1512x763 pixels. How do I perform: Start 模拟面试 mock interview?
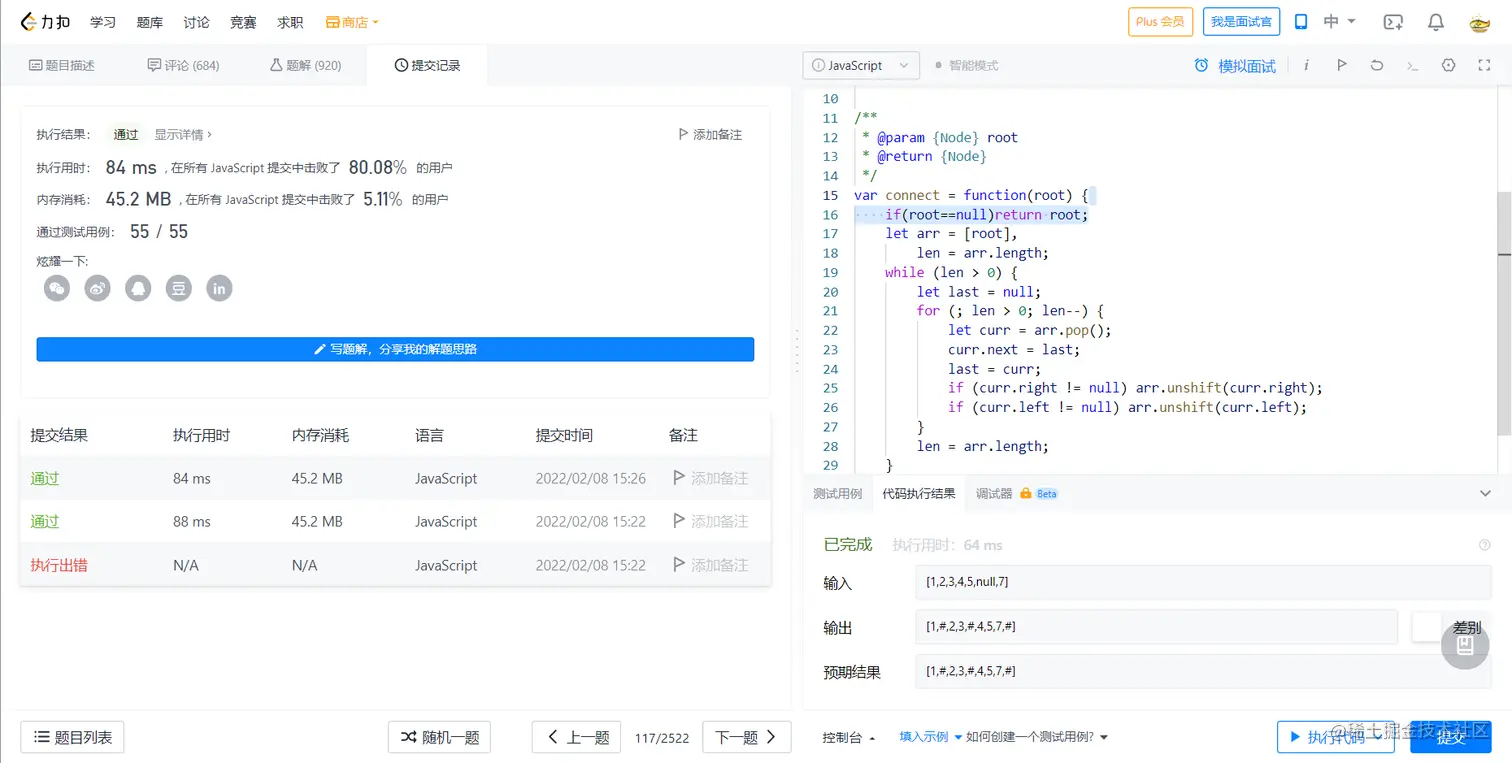(1246, 66)
